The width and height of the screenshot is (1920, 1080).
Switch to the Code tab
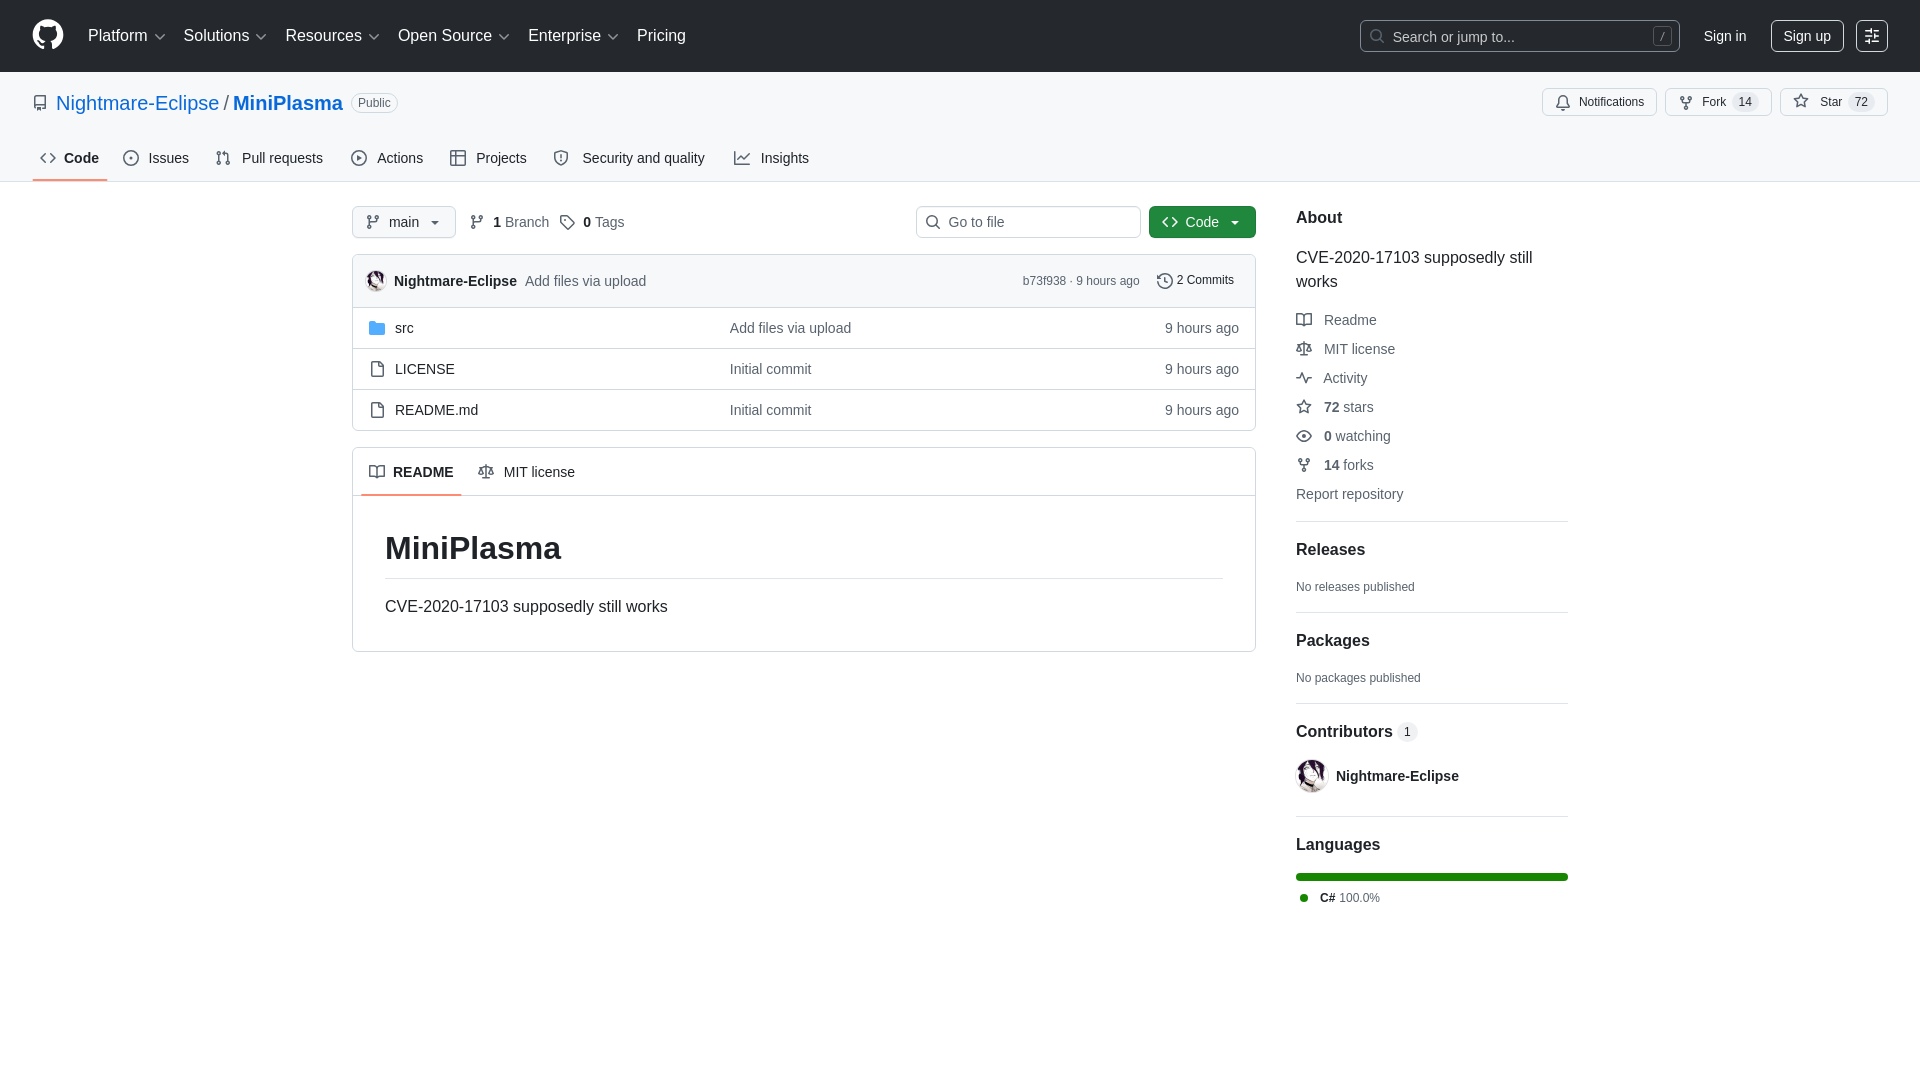tap(70, 158)
